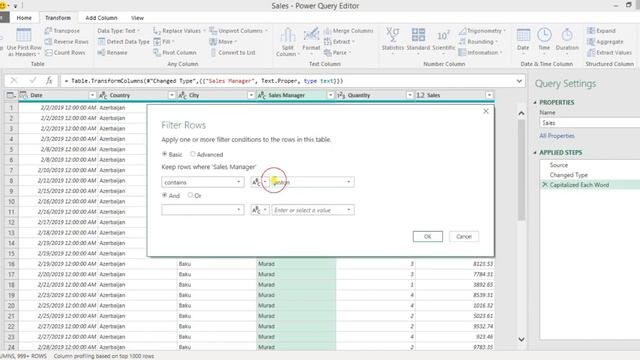Collapse the APPLIED STEPS section
640x360 pixels.
pyautogui.click(x=535, y=153)
